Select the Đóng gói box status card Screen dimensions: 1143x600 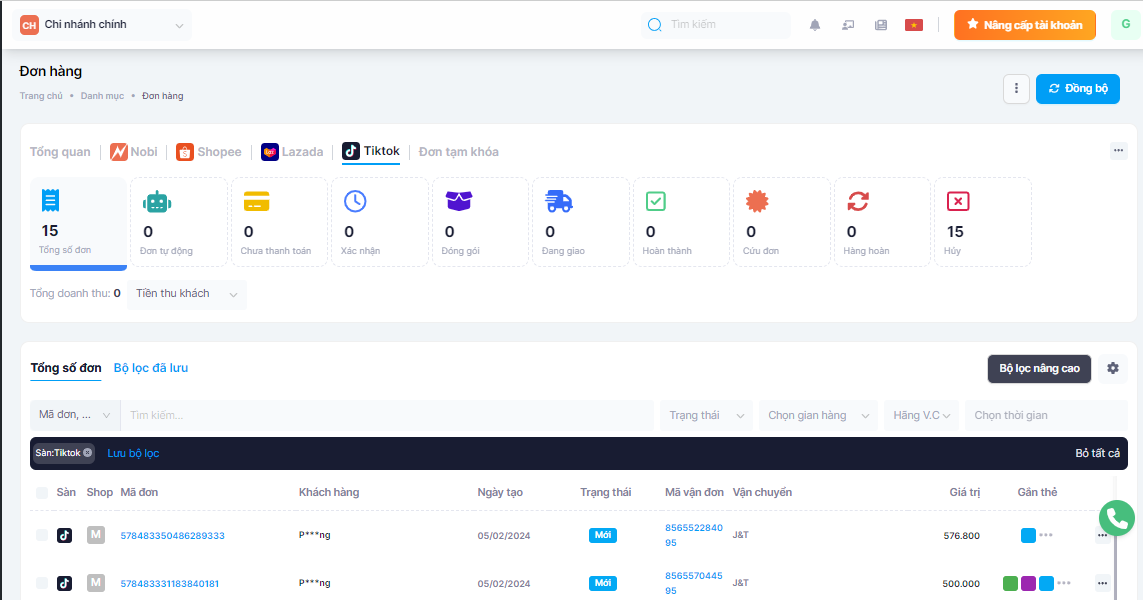click(x=479, y=222)
